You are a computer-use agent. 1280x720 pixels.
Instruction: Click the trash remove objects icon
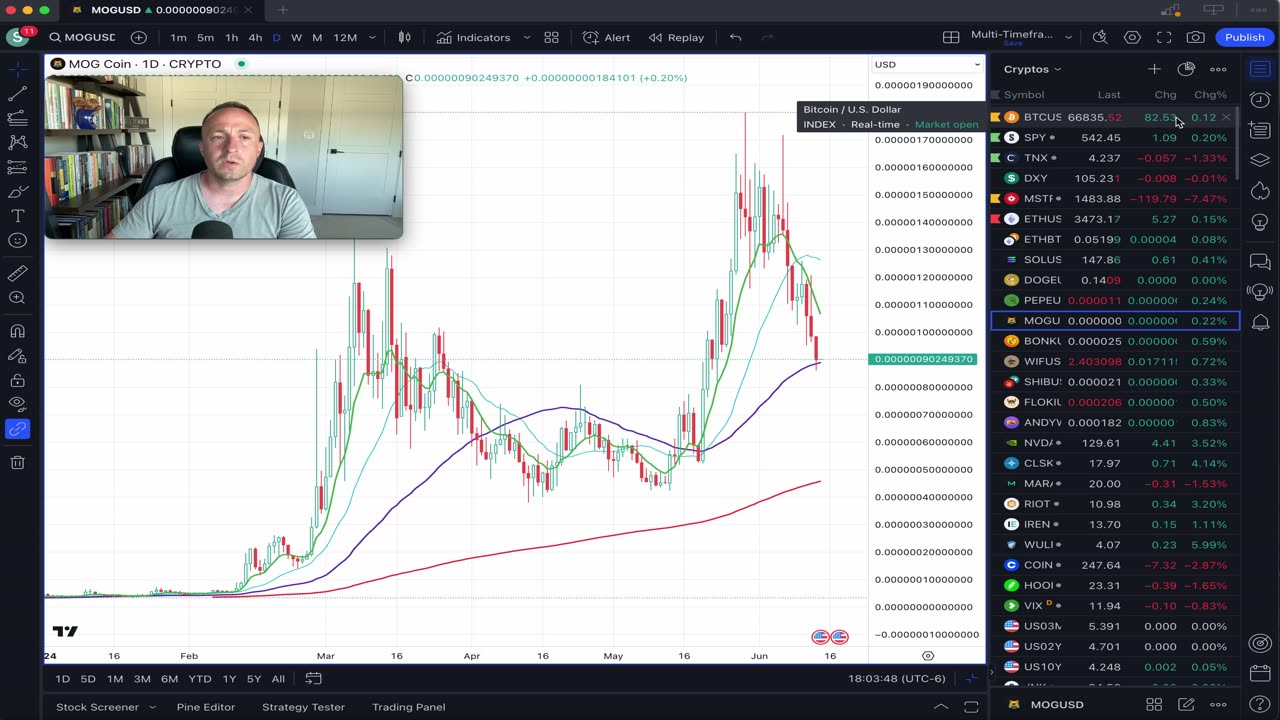[x=17, y=462]
